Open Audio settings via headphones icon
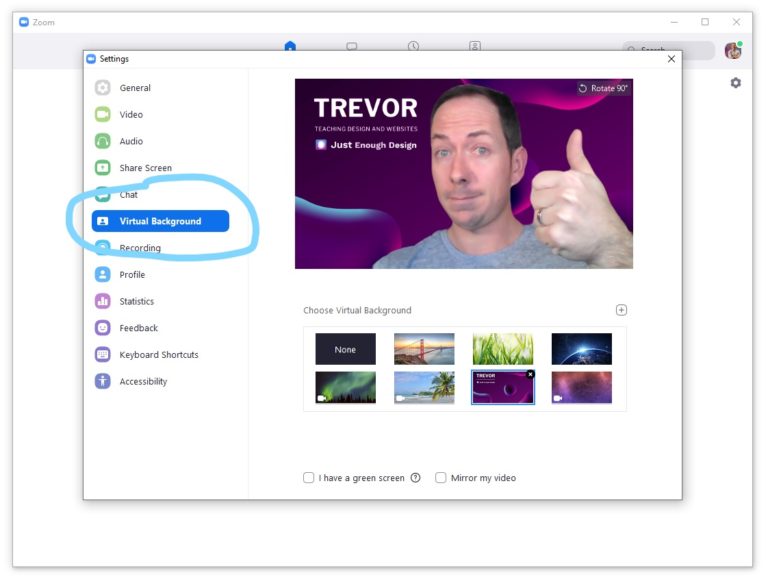Image resolution: width=768 pixels, height=583 pixels. point(102,141)
